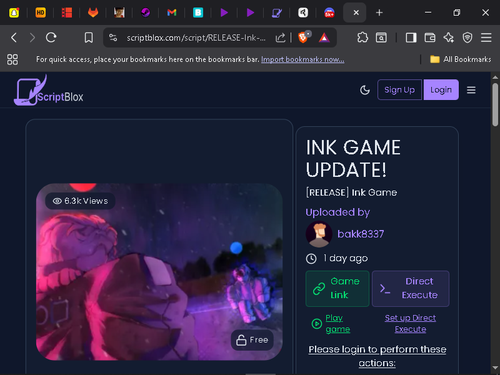This screenshot has width=500, height=375.
Task: Go forward to the next page
Action: coord(32,38)
